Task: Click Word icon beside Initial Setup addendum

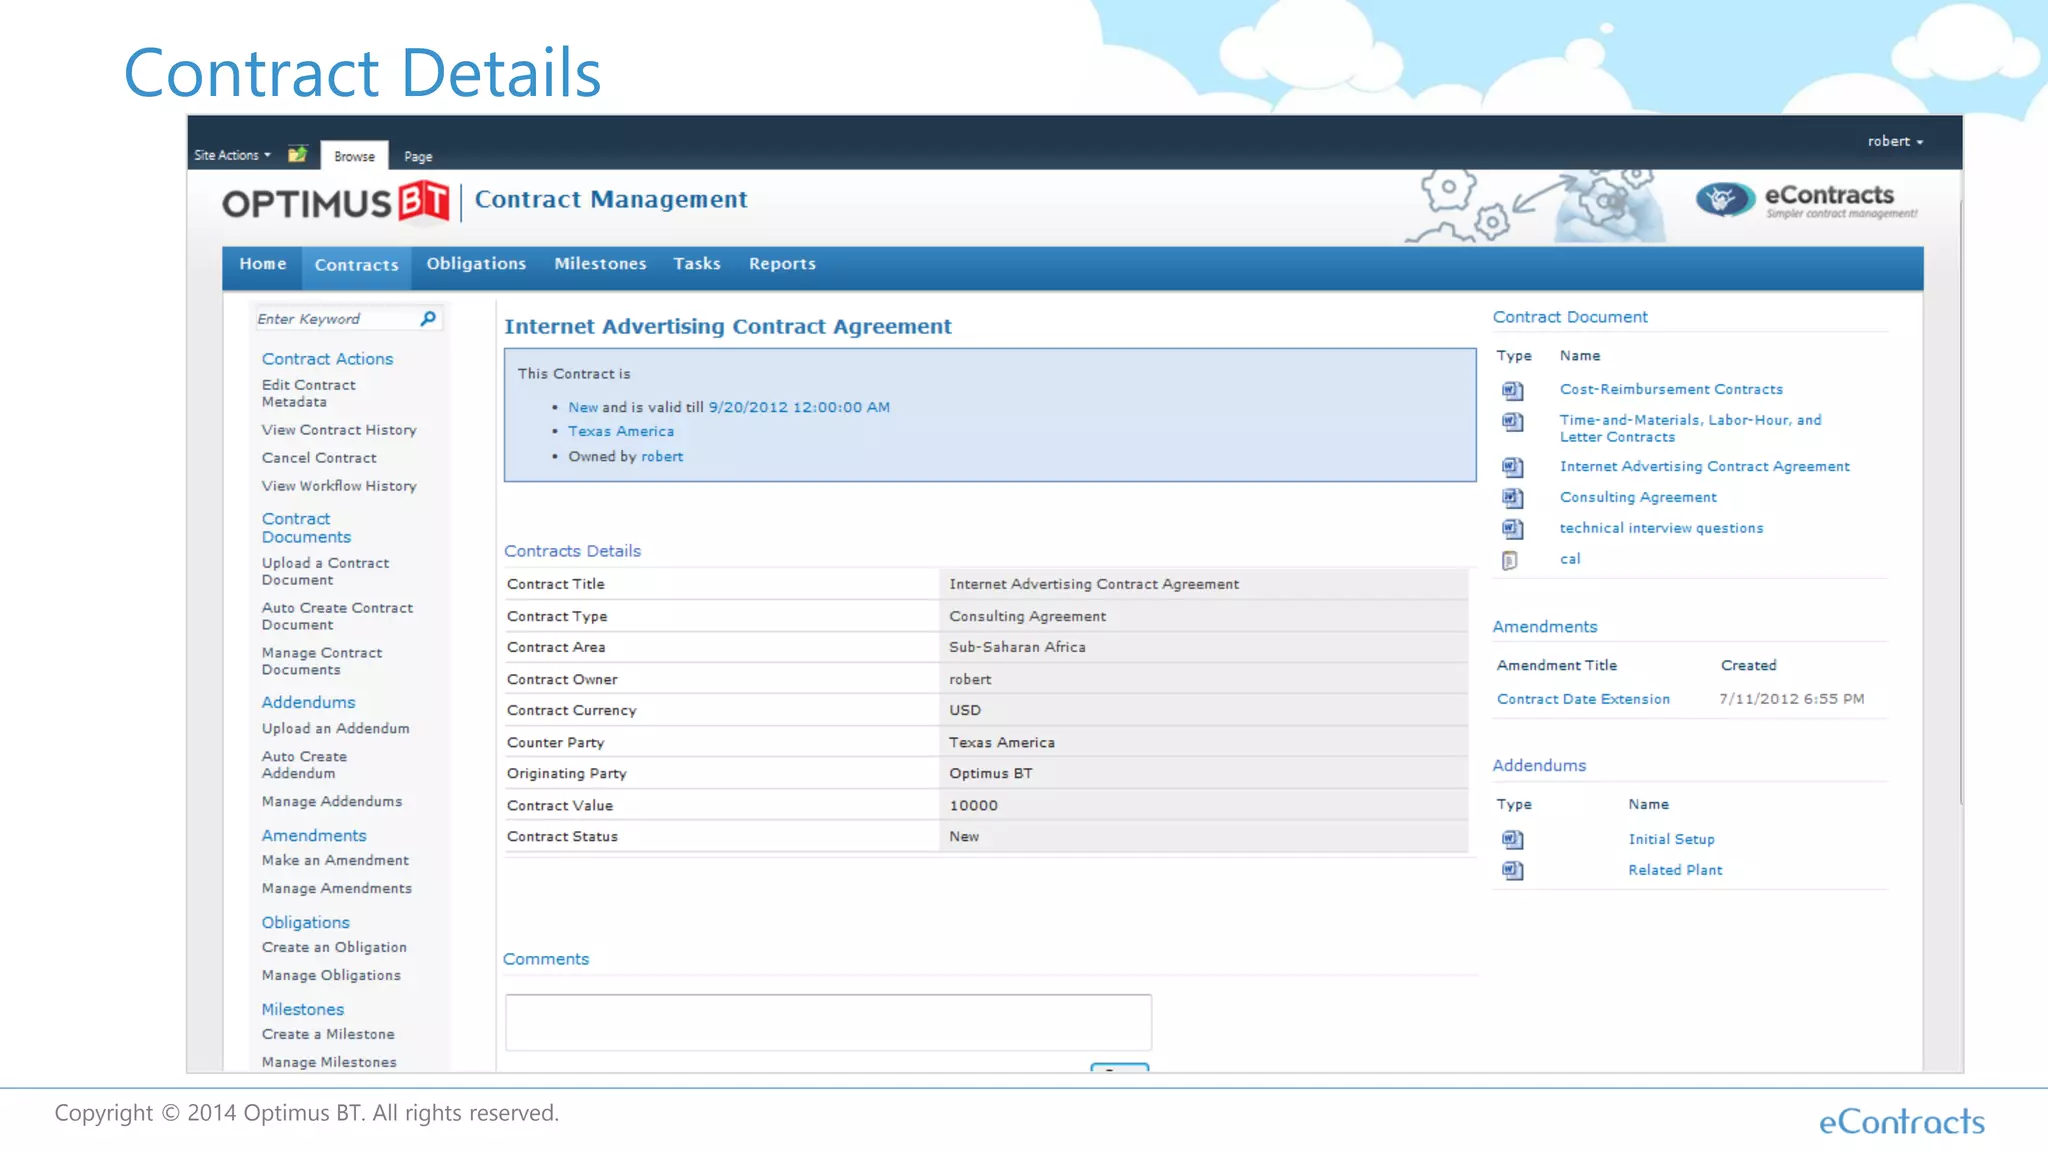Action: click(x=1512, y=840)
